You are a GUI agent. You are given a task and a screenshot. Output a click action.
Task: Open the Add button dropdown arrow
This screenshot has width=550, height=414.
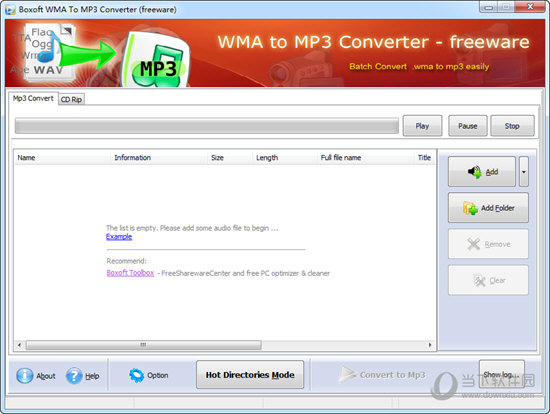click(x=524, y=172)
